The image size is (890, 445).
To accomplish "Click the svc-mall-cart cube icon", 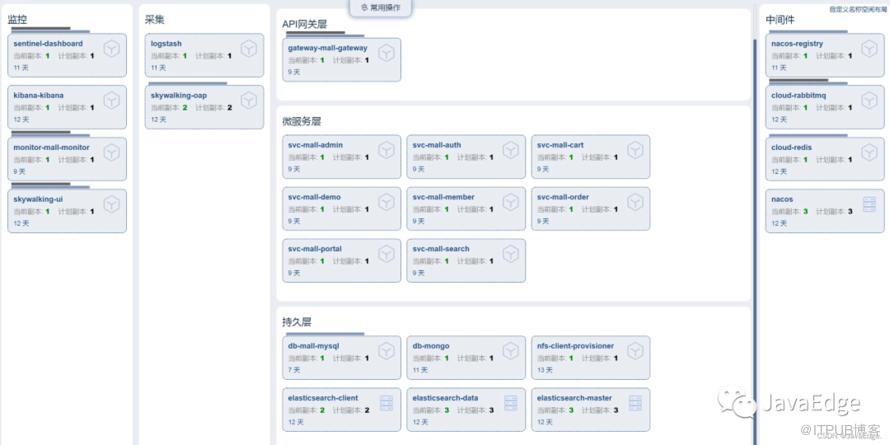I will [635, 150].
